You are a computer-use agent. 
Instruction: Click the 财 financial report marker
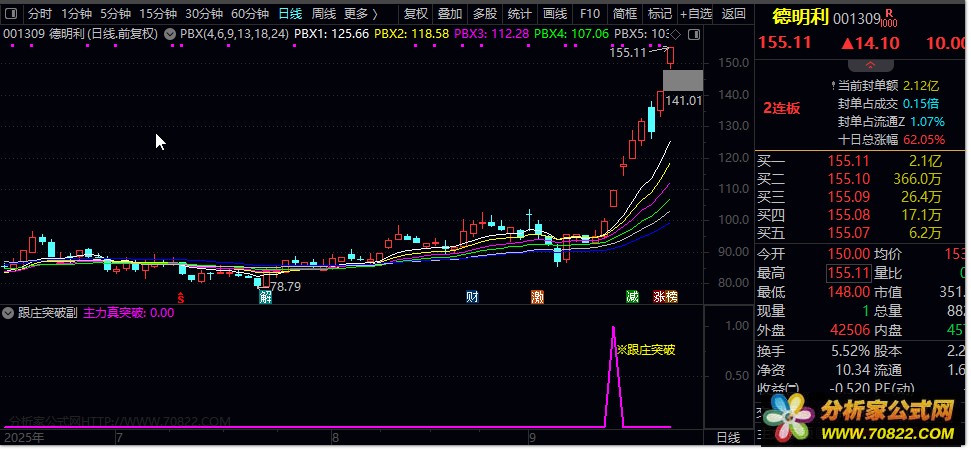[x=472, y=297]
